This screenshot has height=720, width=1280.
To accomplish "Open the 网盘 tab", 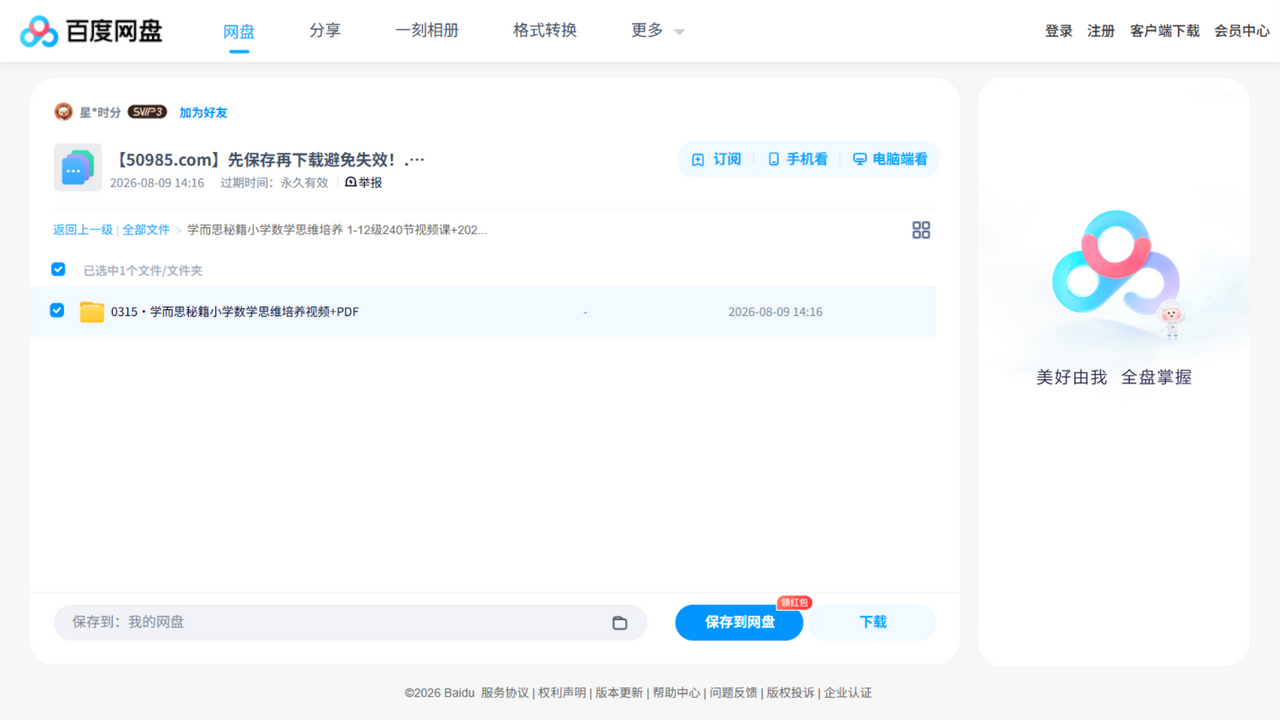I will [239, 31].
